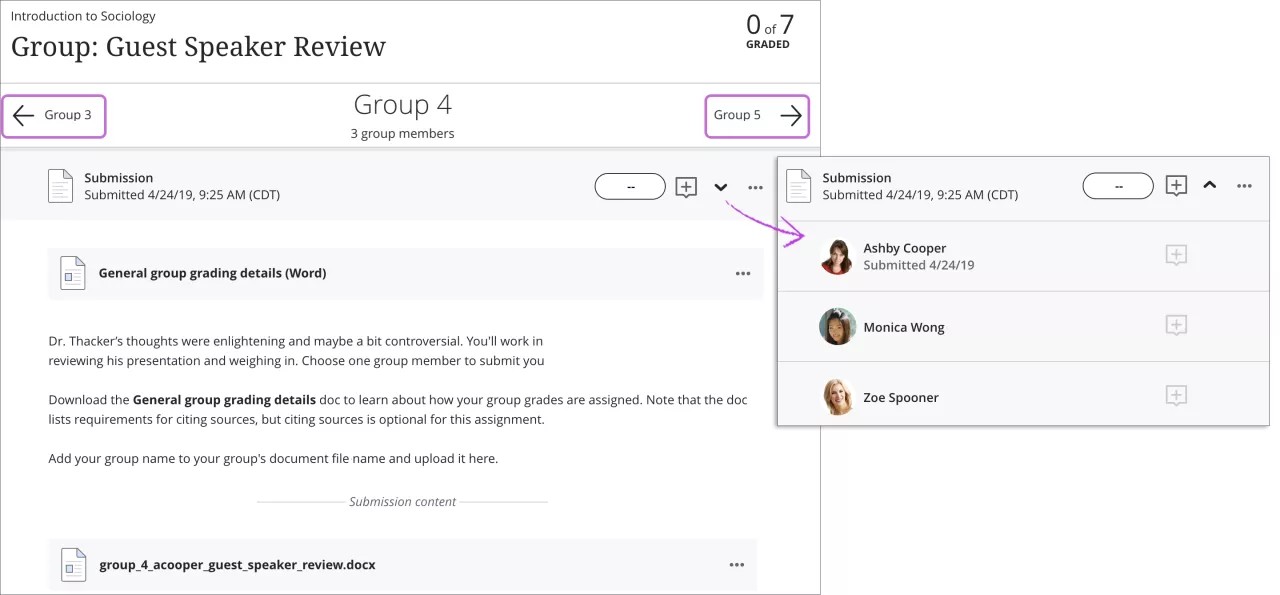The width and height of the screenshot is (1280, 595).
Task: Collapse the expanded member list with the up chevron
Action: (1210, 186)
